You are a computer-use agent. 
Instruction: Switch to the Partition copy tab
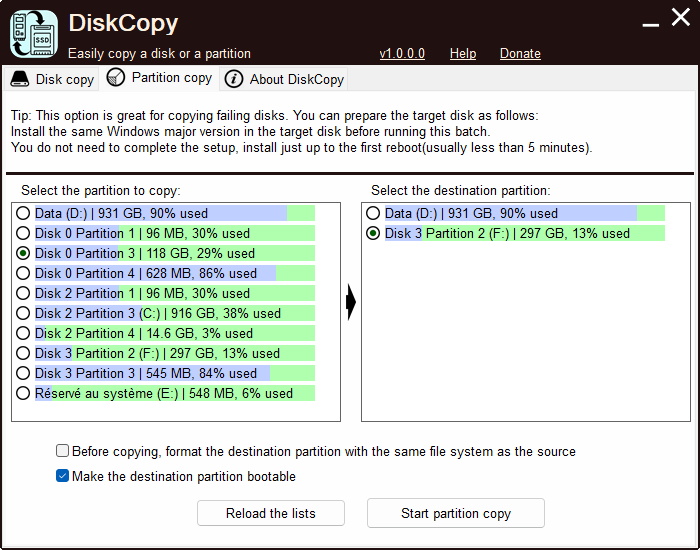(x=159, y=78)
